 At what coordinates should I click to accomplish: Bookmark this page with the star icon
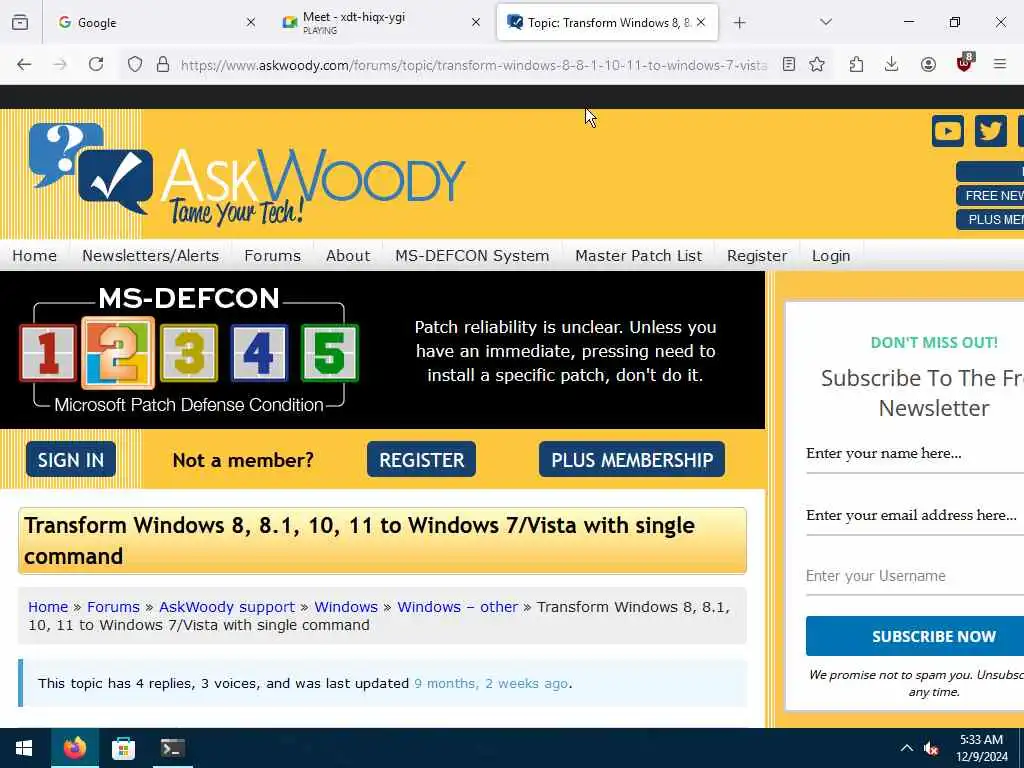point(817,64)
